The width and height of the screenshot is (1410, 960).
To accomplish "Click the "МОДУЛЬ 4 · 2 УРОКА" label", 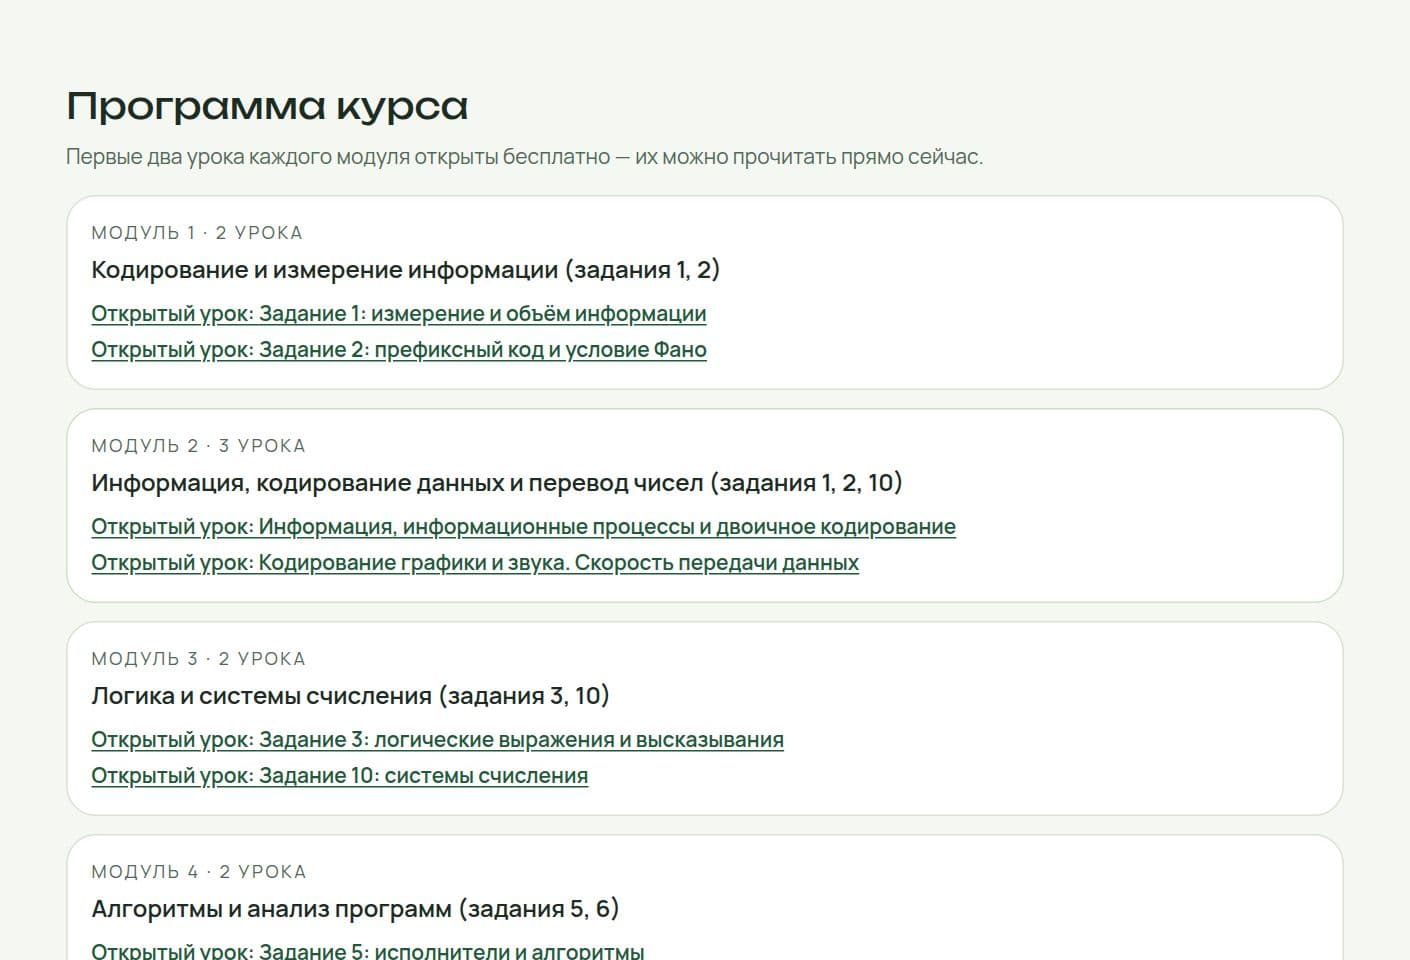I will 199,872.
